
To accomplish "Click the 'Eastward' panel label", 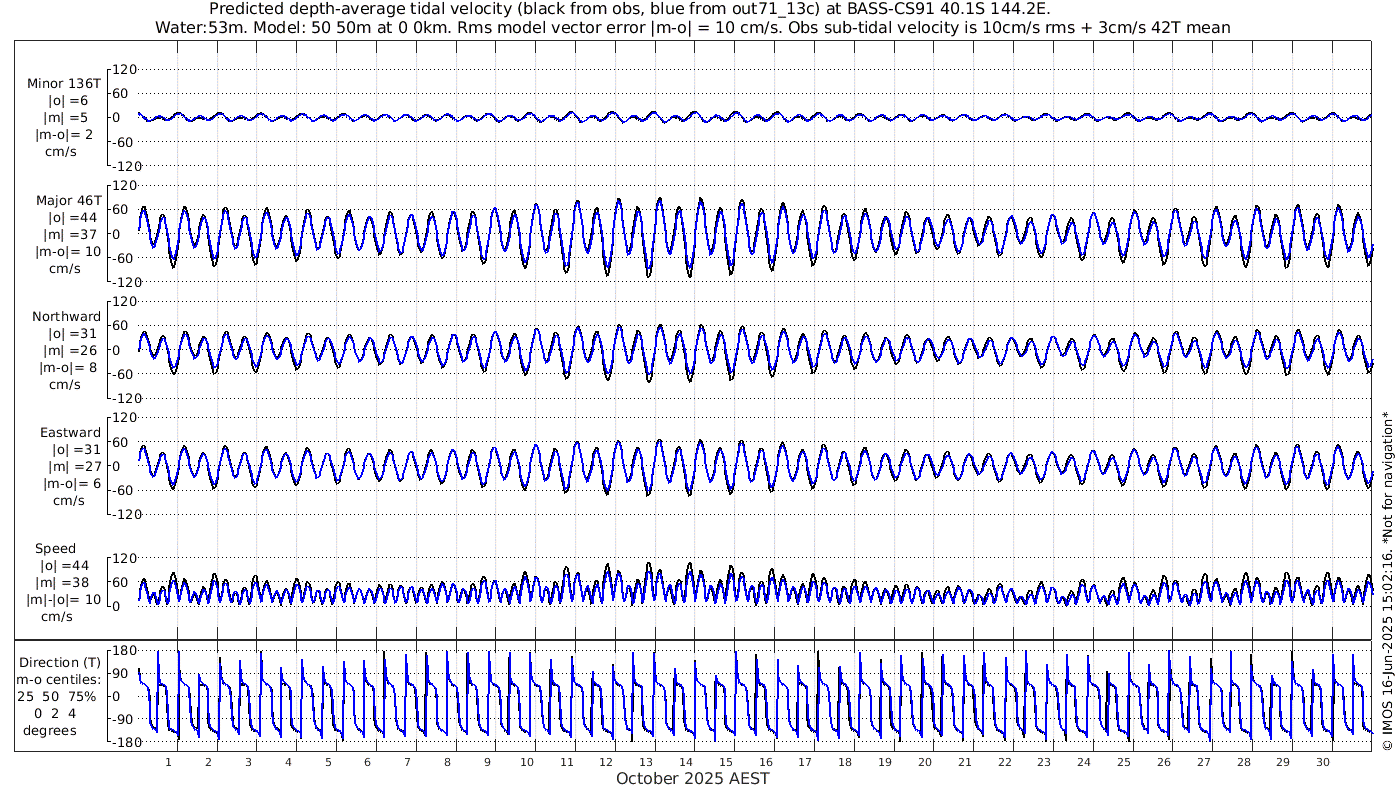I will tap(70, 433).
